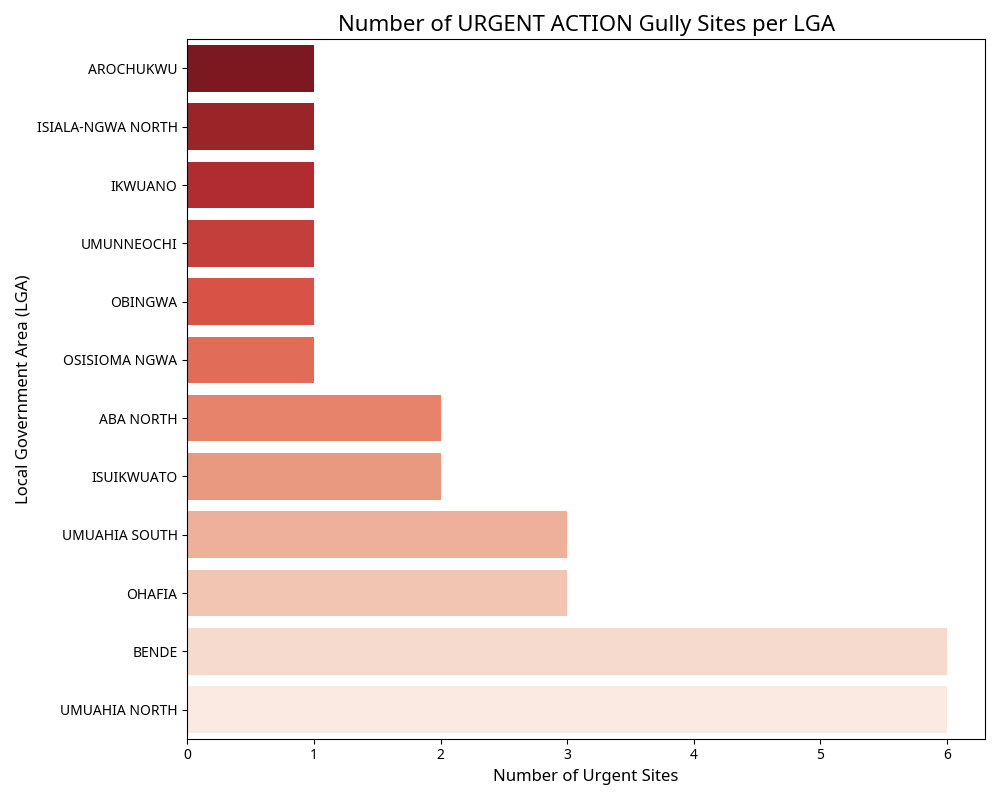Select the OSISIOMA NGWA bar
The image size is (1000, 800).
250,360
